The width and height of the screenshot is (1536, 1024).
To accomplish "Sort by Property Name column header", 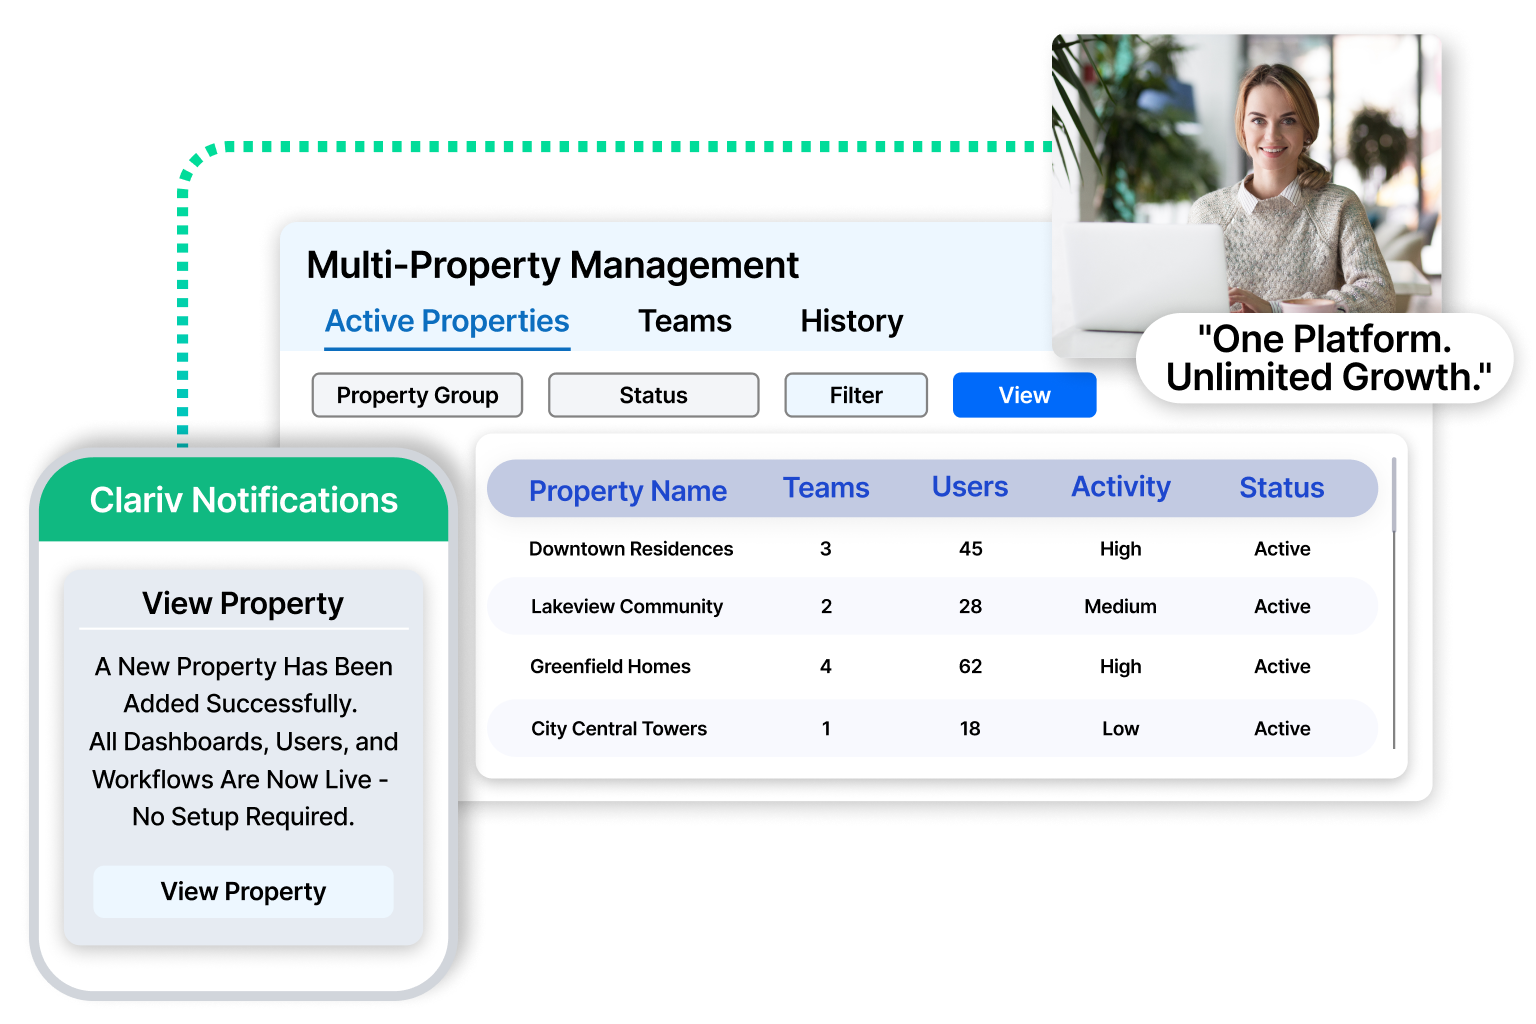I will point(627,491).
